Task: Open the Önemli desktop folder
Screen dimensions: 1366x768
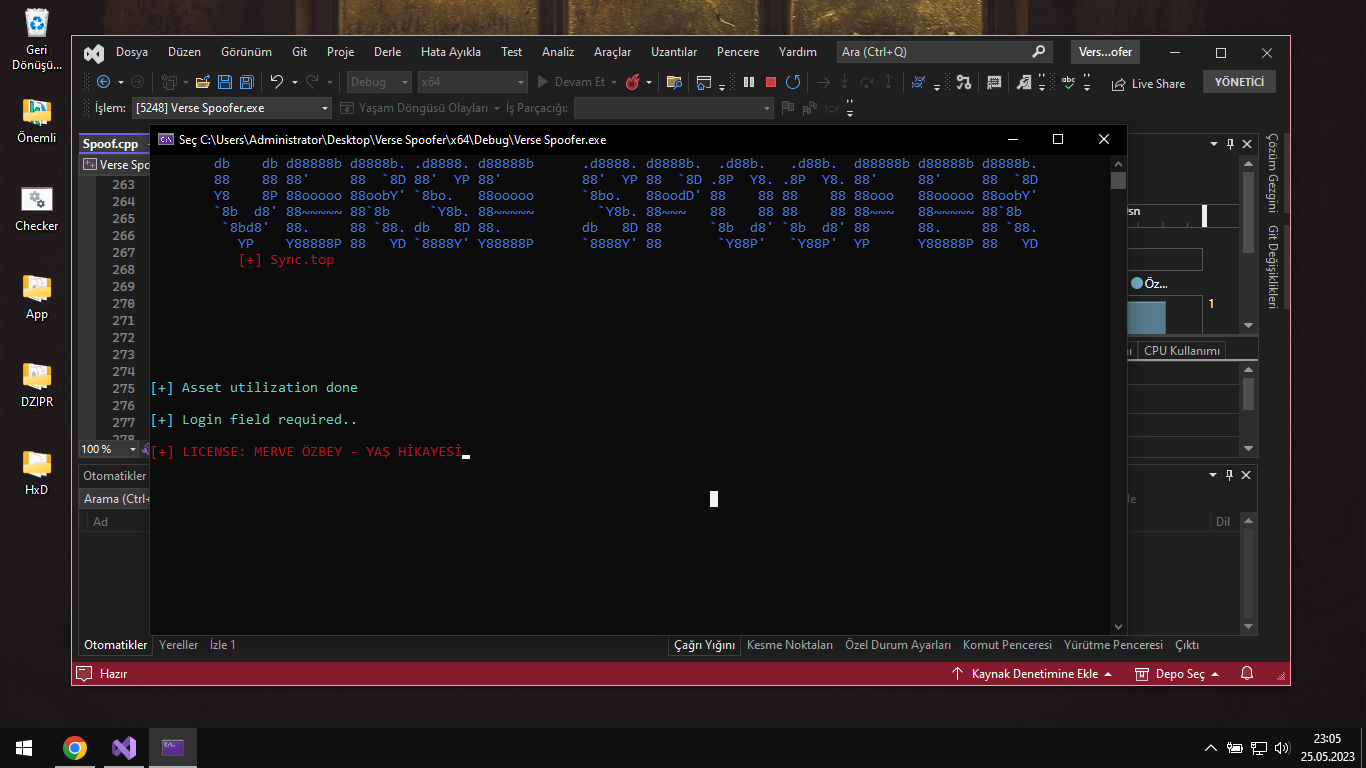Action: (x=36, y=121)
